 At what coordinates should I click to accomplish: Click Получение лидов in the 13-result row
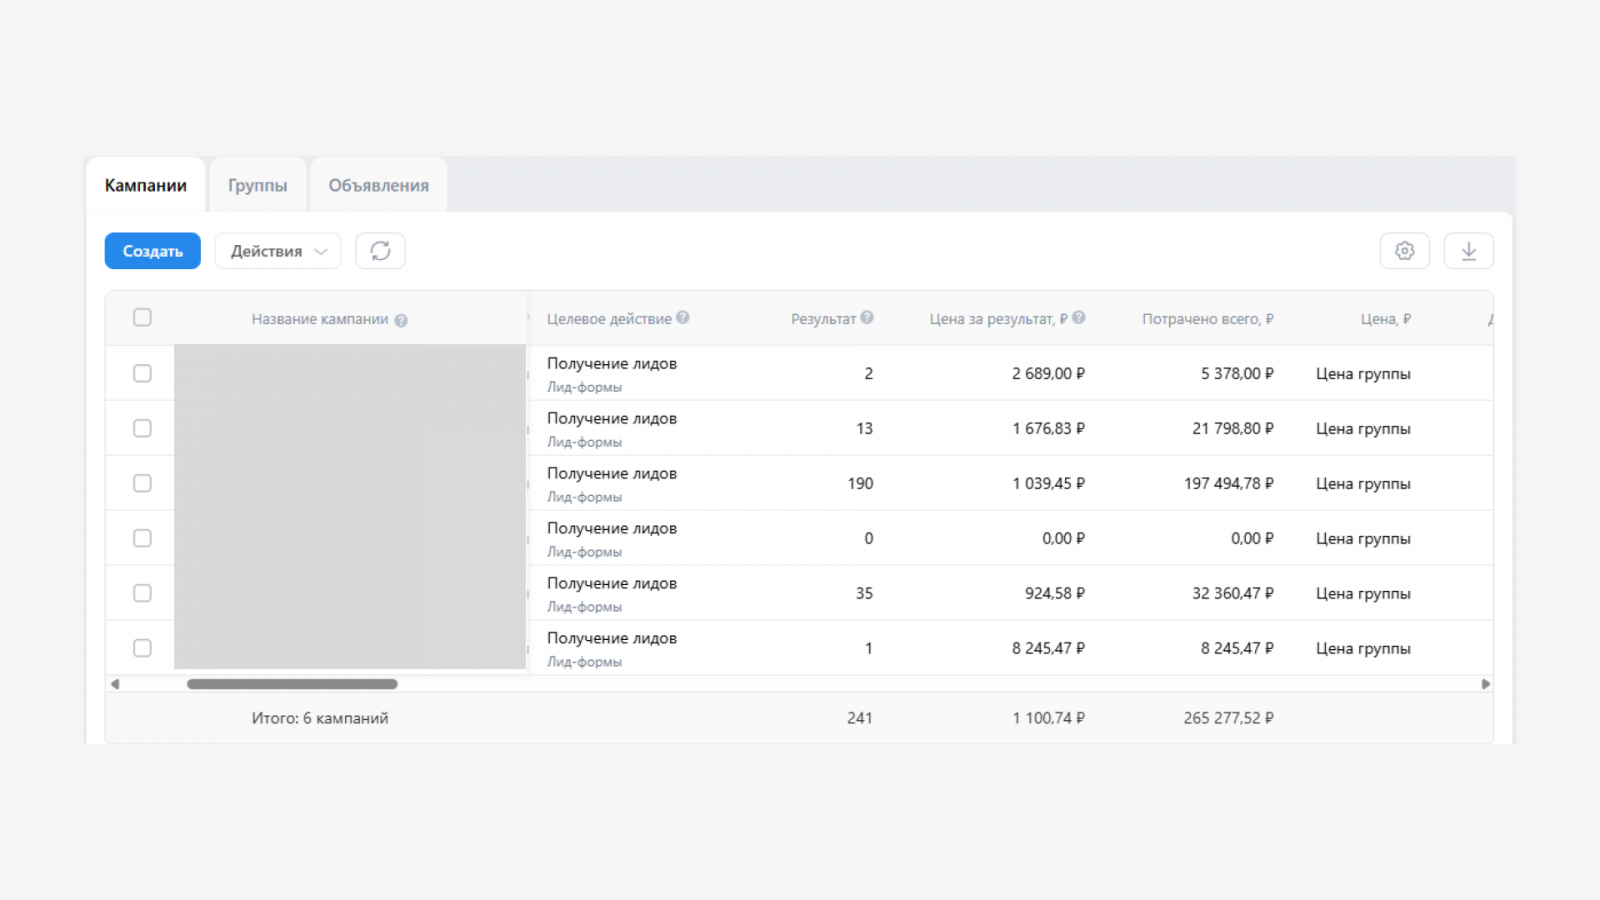click(612, 418)
